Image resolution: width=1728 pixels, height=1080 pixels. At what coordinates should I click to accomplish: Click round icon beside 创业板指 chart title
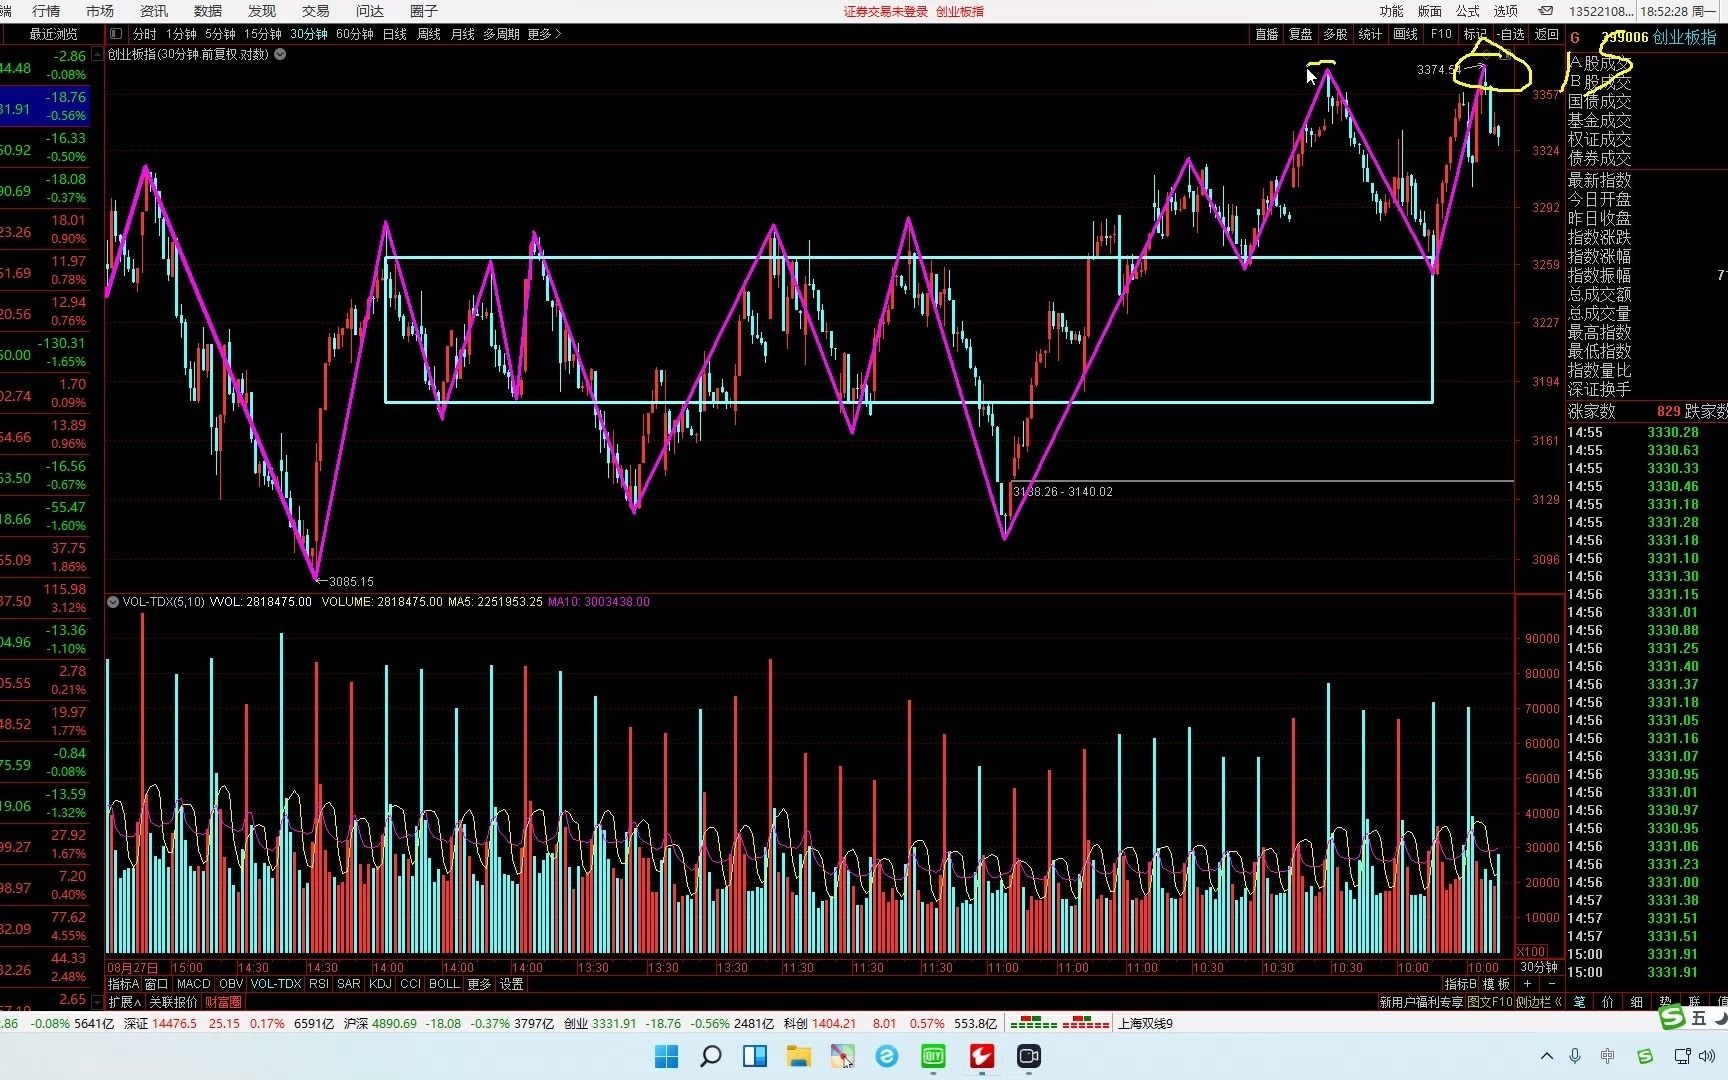[281, 54]
